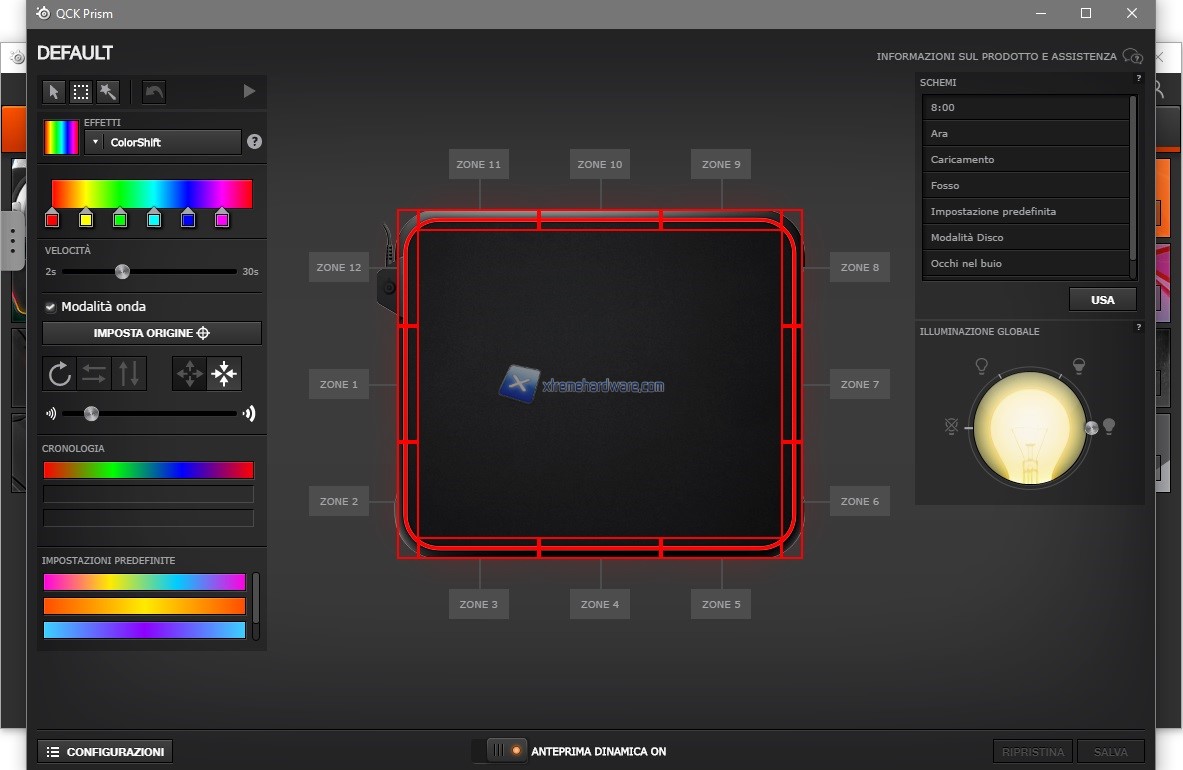Screen dimensions: 1183x770
Task: Click the rainbow effect color preview swatch
Action: 61,137
